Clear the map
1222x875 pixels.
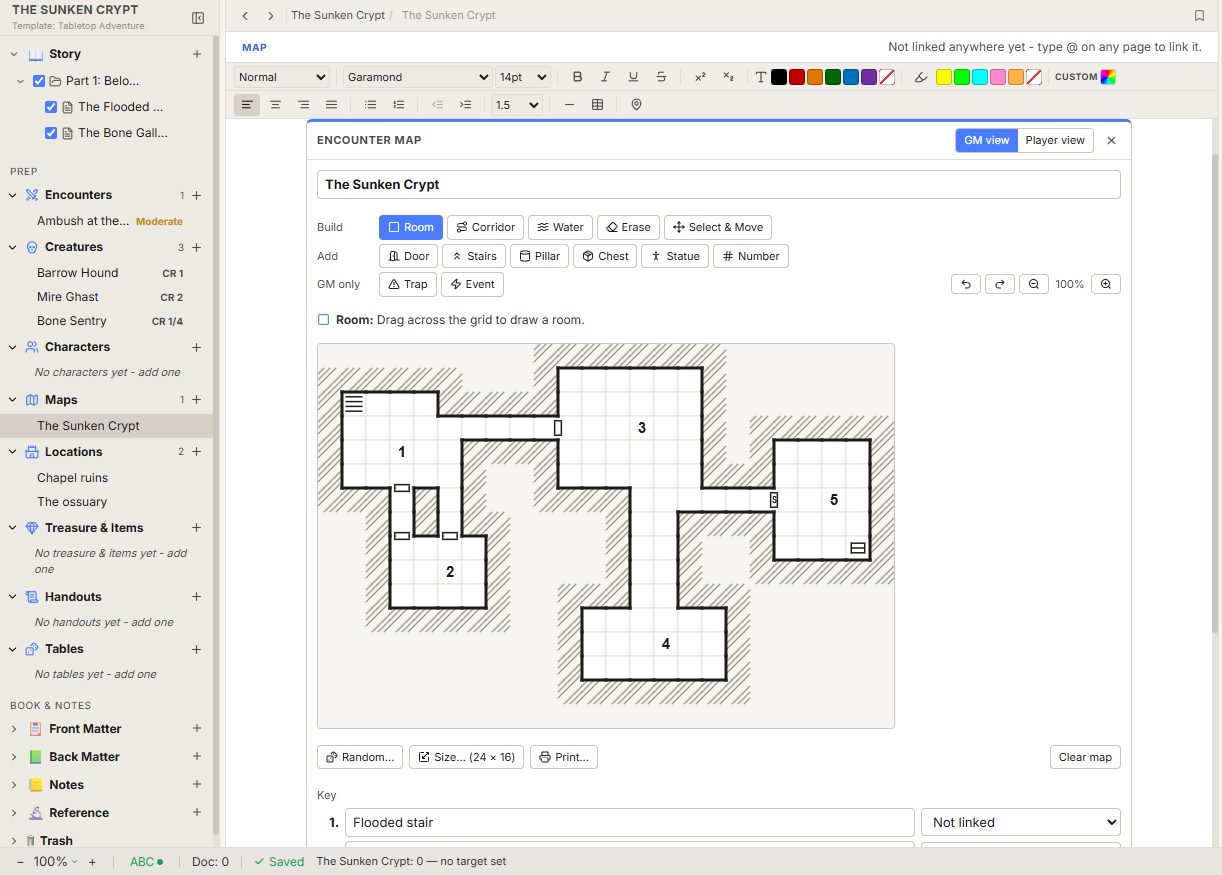coord(1085,757)
